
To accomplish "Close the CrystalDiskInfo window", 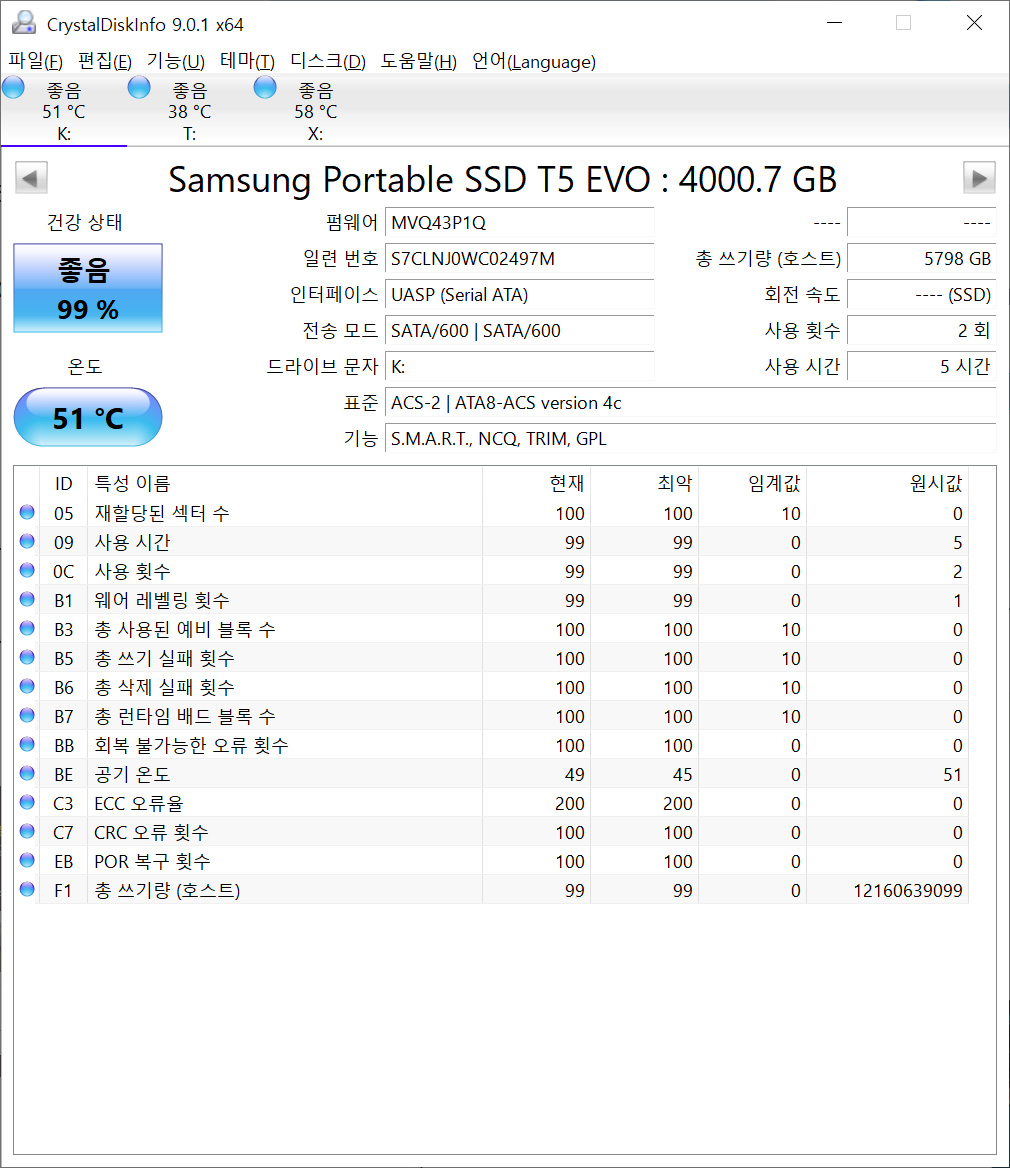I will tap(974, 23).
